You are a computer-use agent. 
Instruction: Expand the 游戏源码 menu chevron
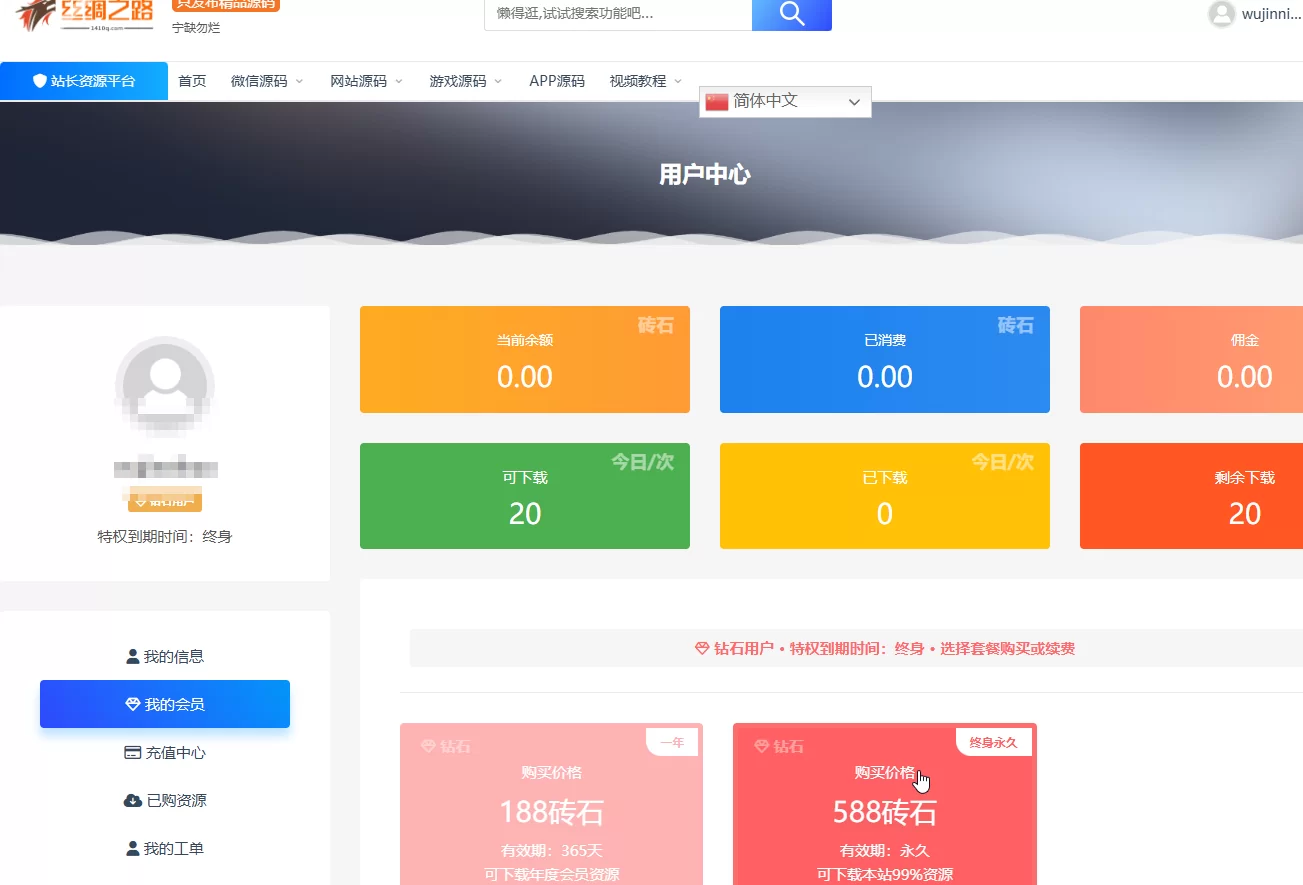point(498,82)
